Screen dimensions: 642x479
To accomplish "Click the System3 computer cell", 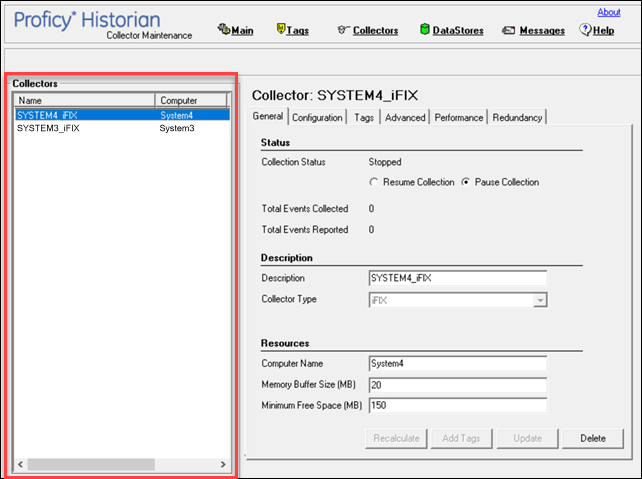I will tap(177, 128).
